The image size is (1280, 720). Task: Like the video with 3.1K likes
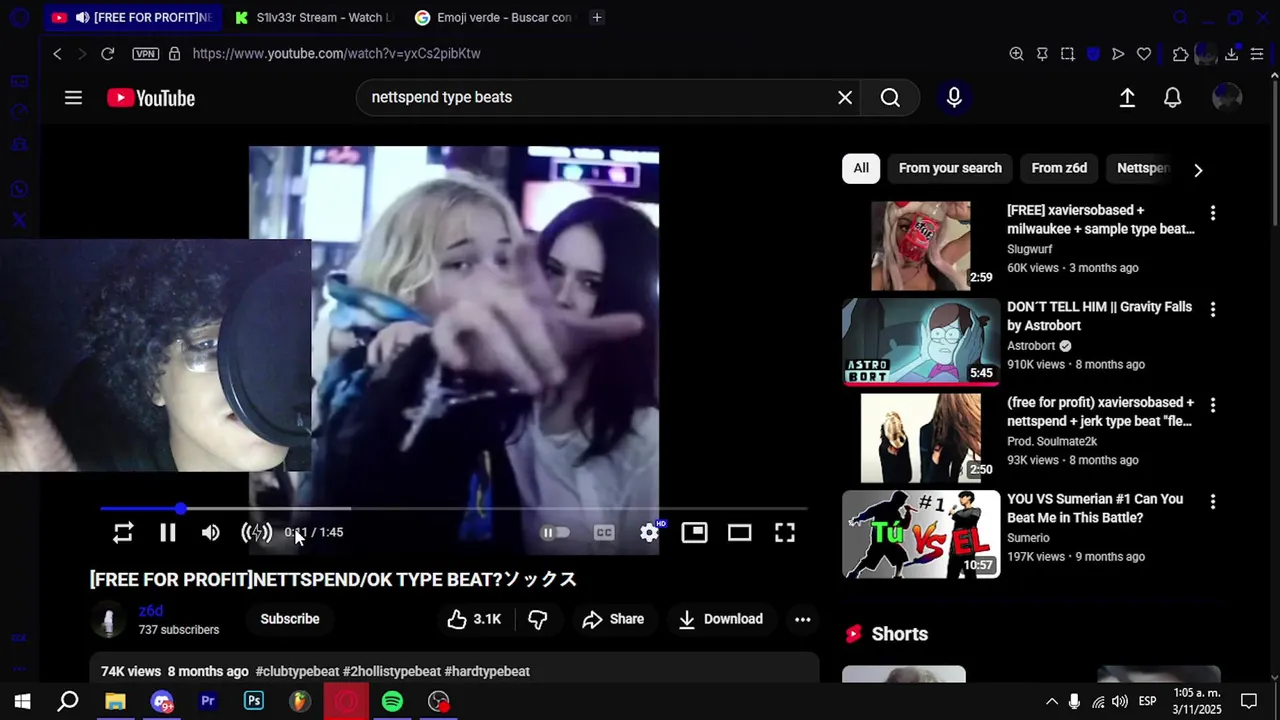point(474,619)
